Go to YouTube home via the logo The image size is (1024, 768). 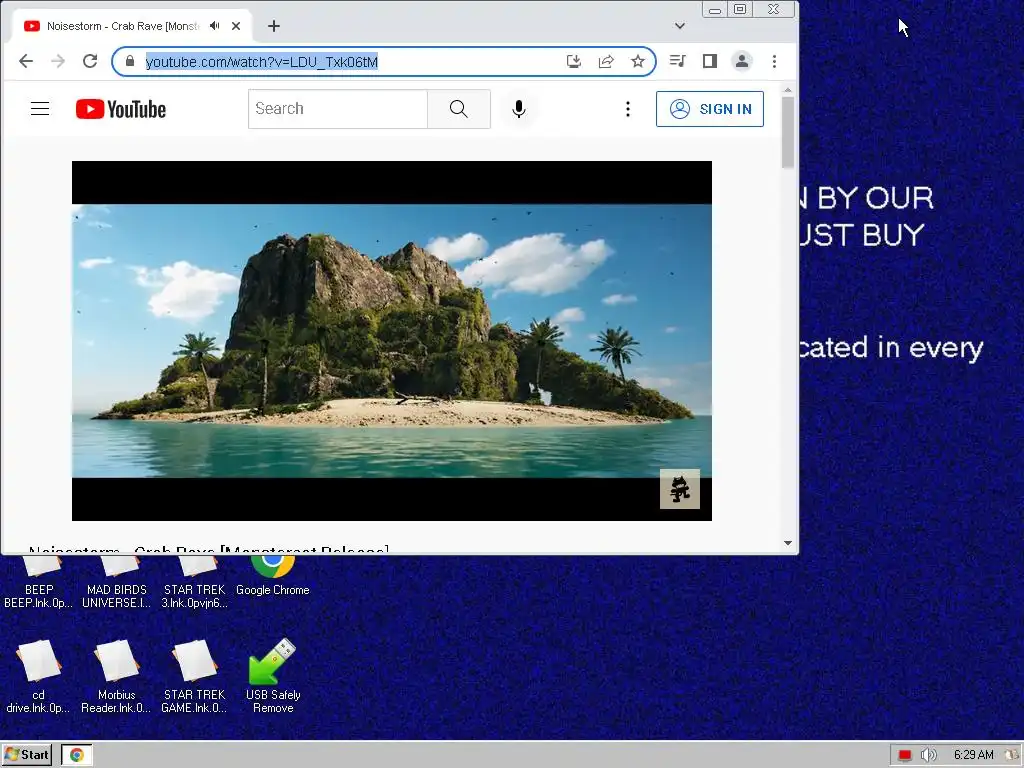[x=121, y=109]
